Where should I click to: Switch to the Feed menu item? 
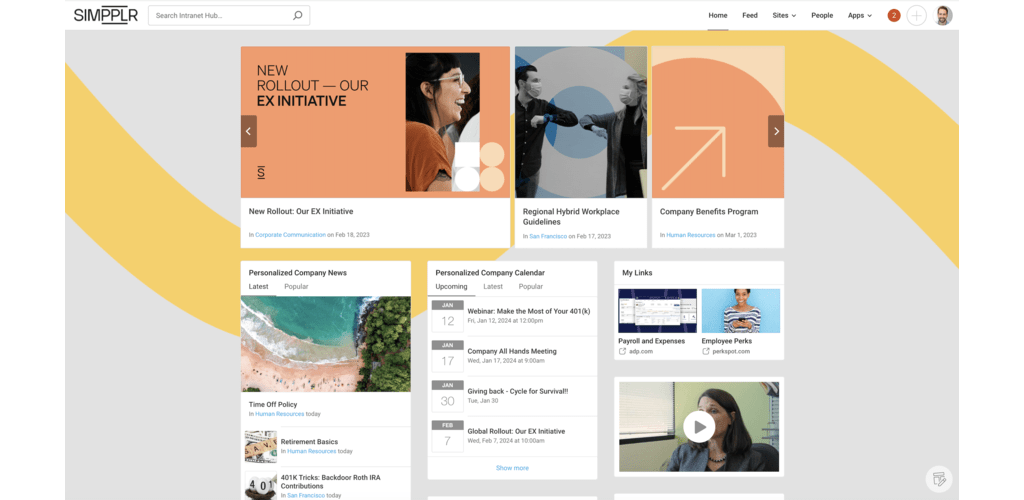(x=750, y=16)
